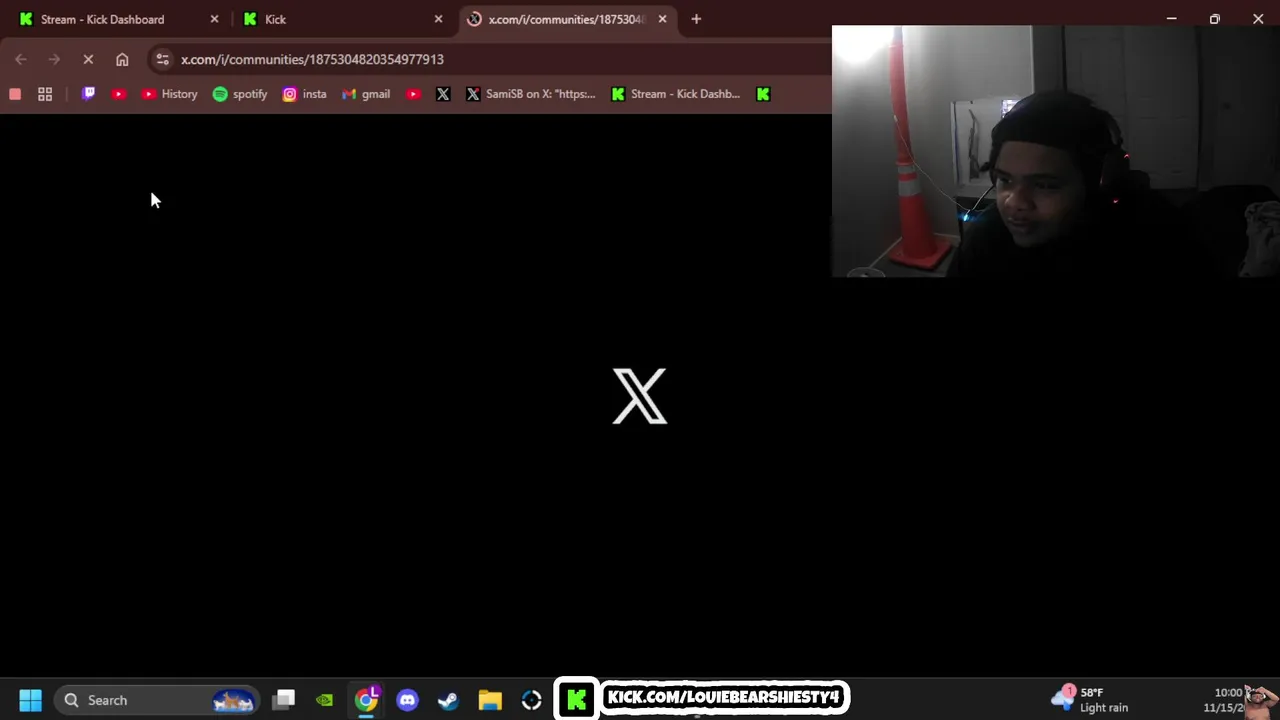Close the Stream - Kick Dashboard tab
Image resolution: width=1280 pixels, height=720 pixels.
point(214,19)
